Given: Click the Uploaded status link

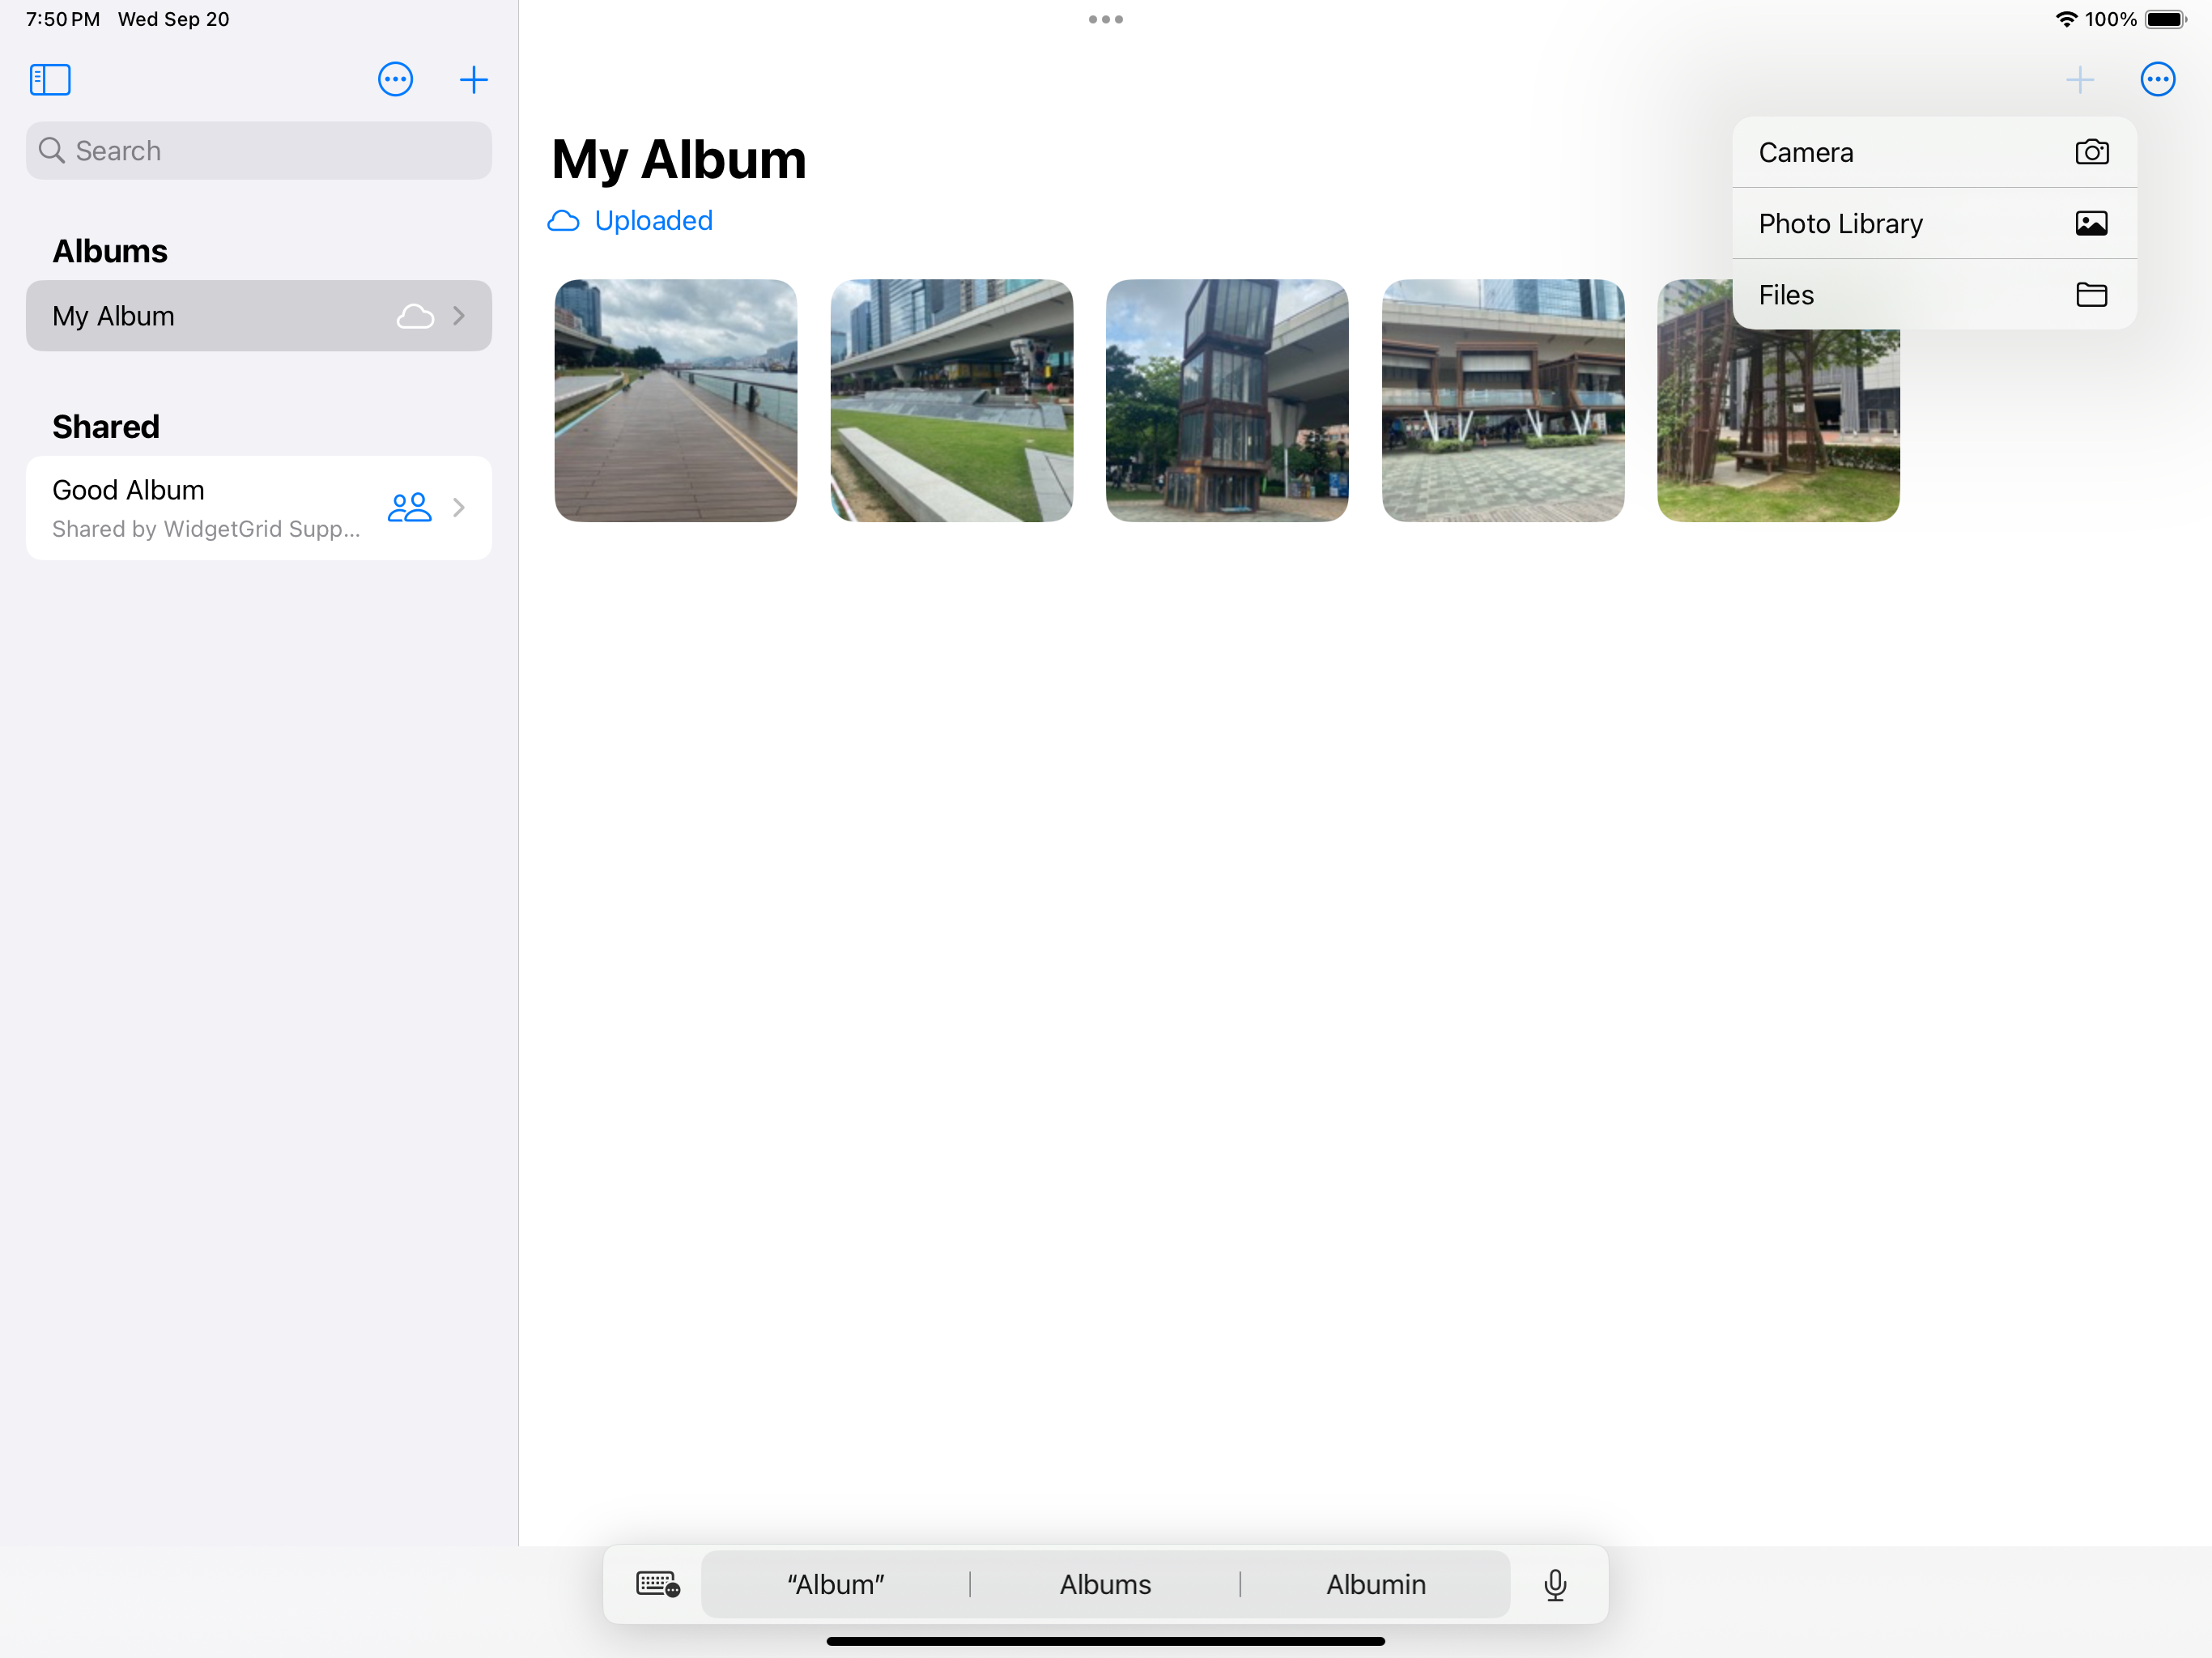Looking at the screenshot, I should click(x=653, y=220).
